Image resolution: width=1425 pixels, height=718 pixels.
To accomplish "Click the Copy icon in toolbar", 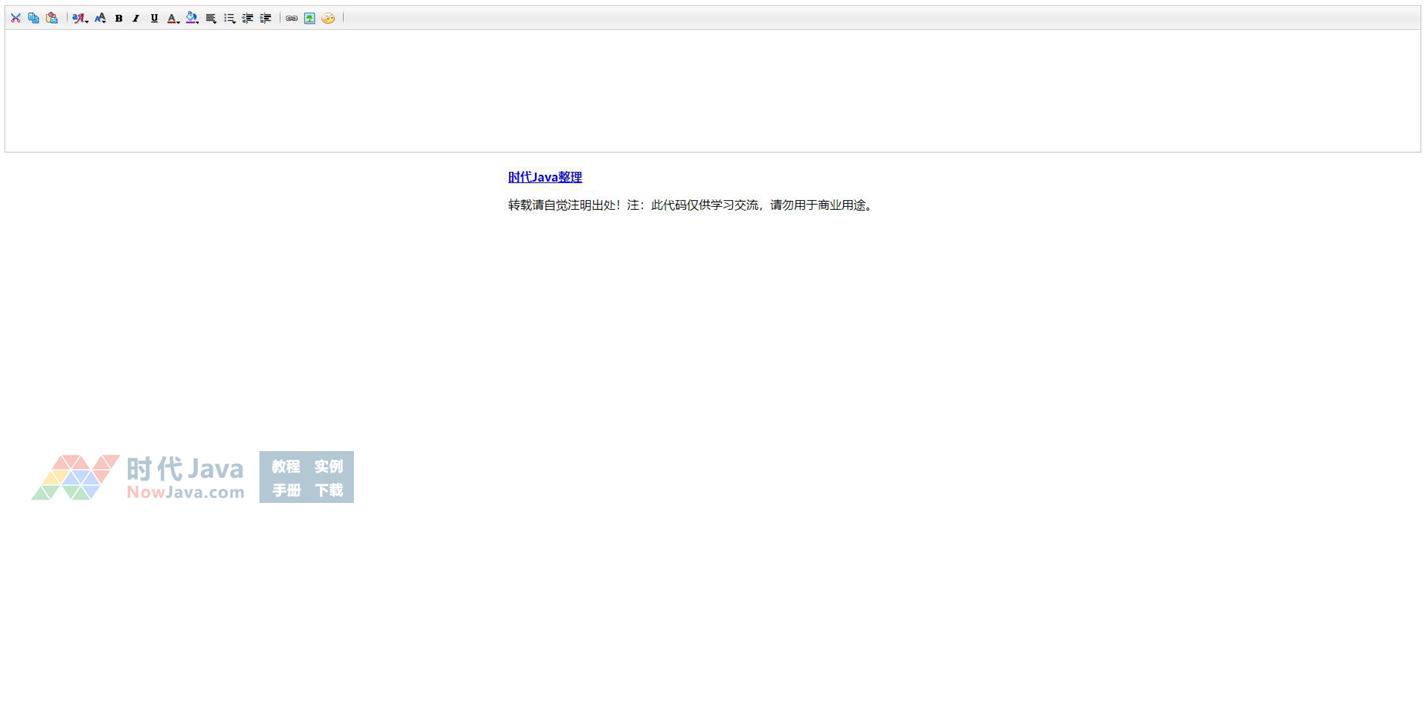I will (x=33, y=18).
